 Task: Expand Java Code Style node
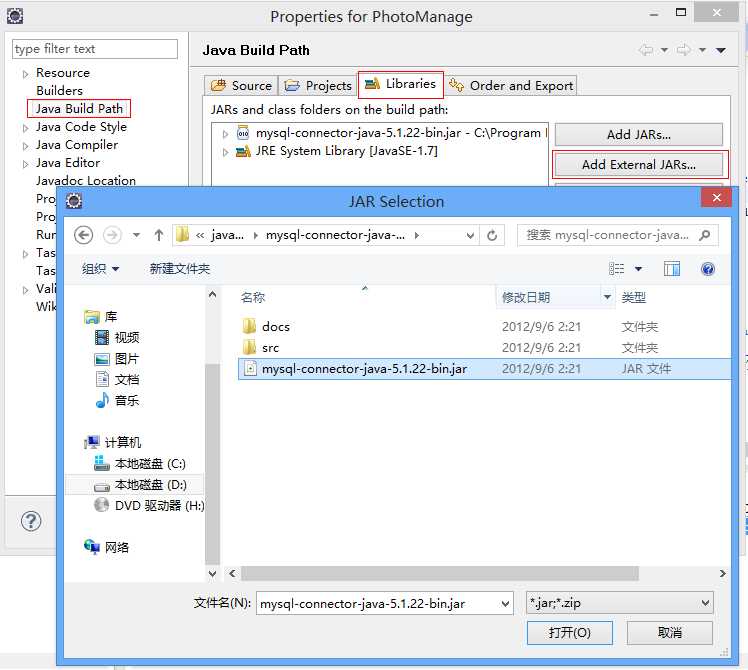point(25,128)
